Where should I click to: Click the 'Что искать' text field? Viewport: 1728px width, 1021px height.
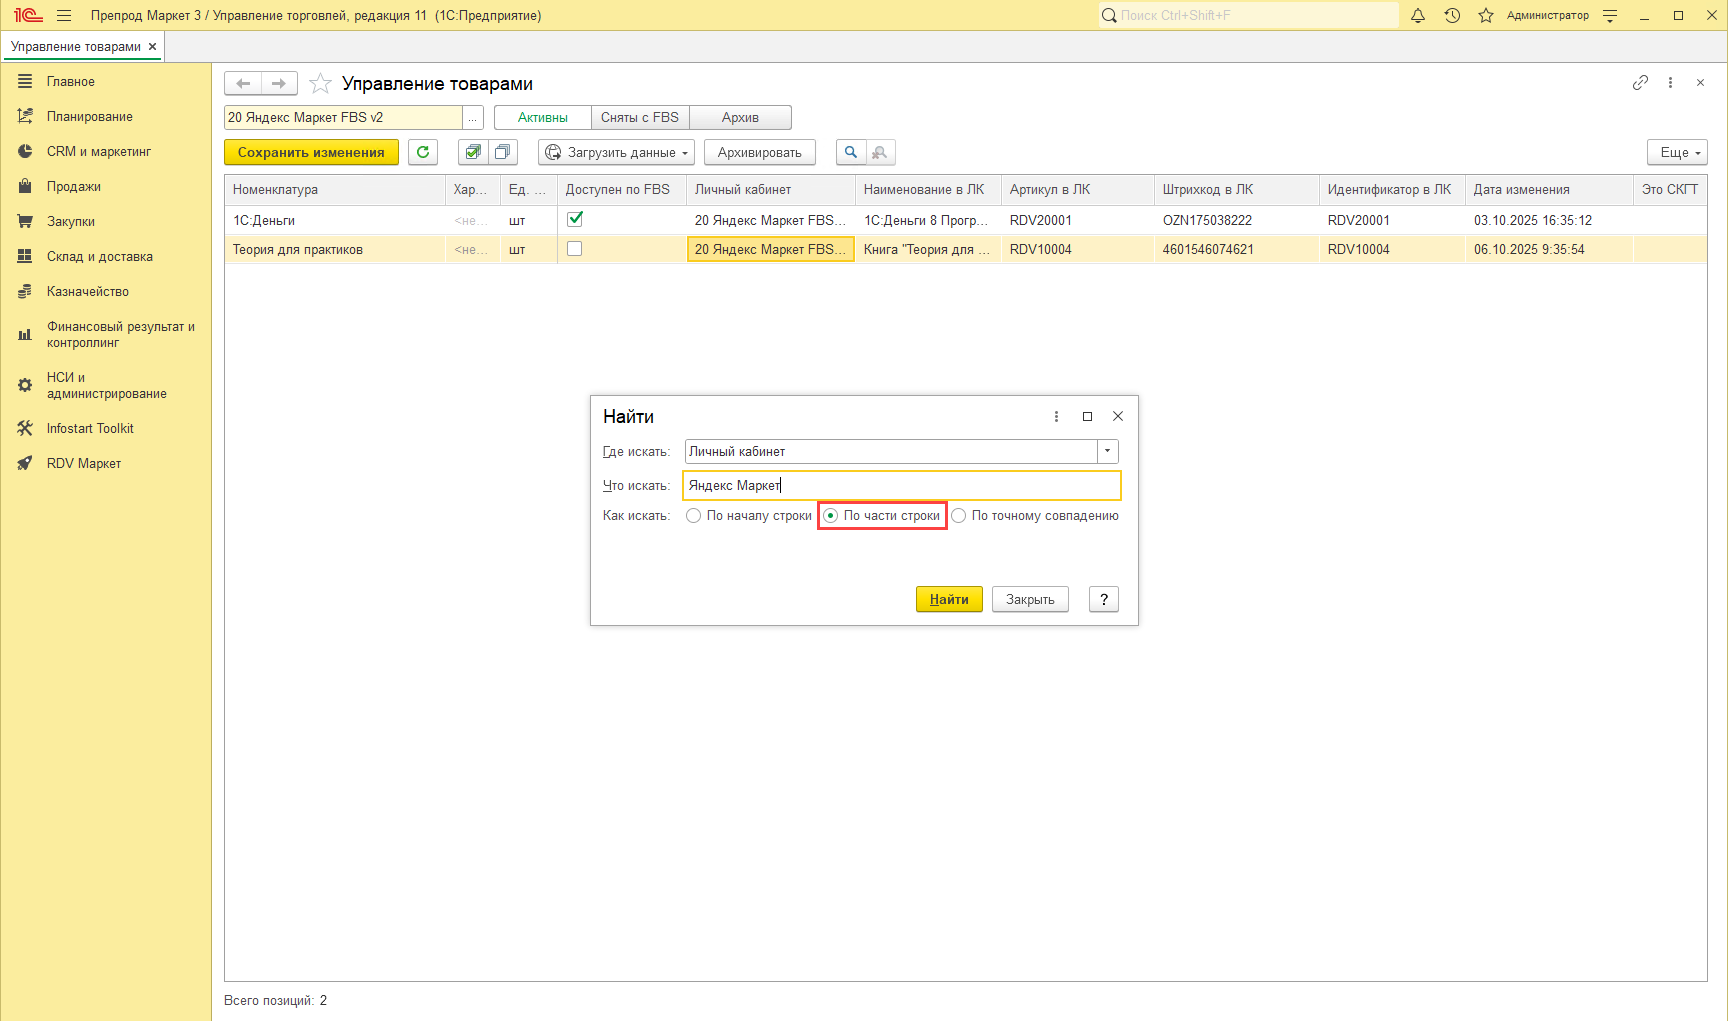pyautogui.click(x=900, y=486)
